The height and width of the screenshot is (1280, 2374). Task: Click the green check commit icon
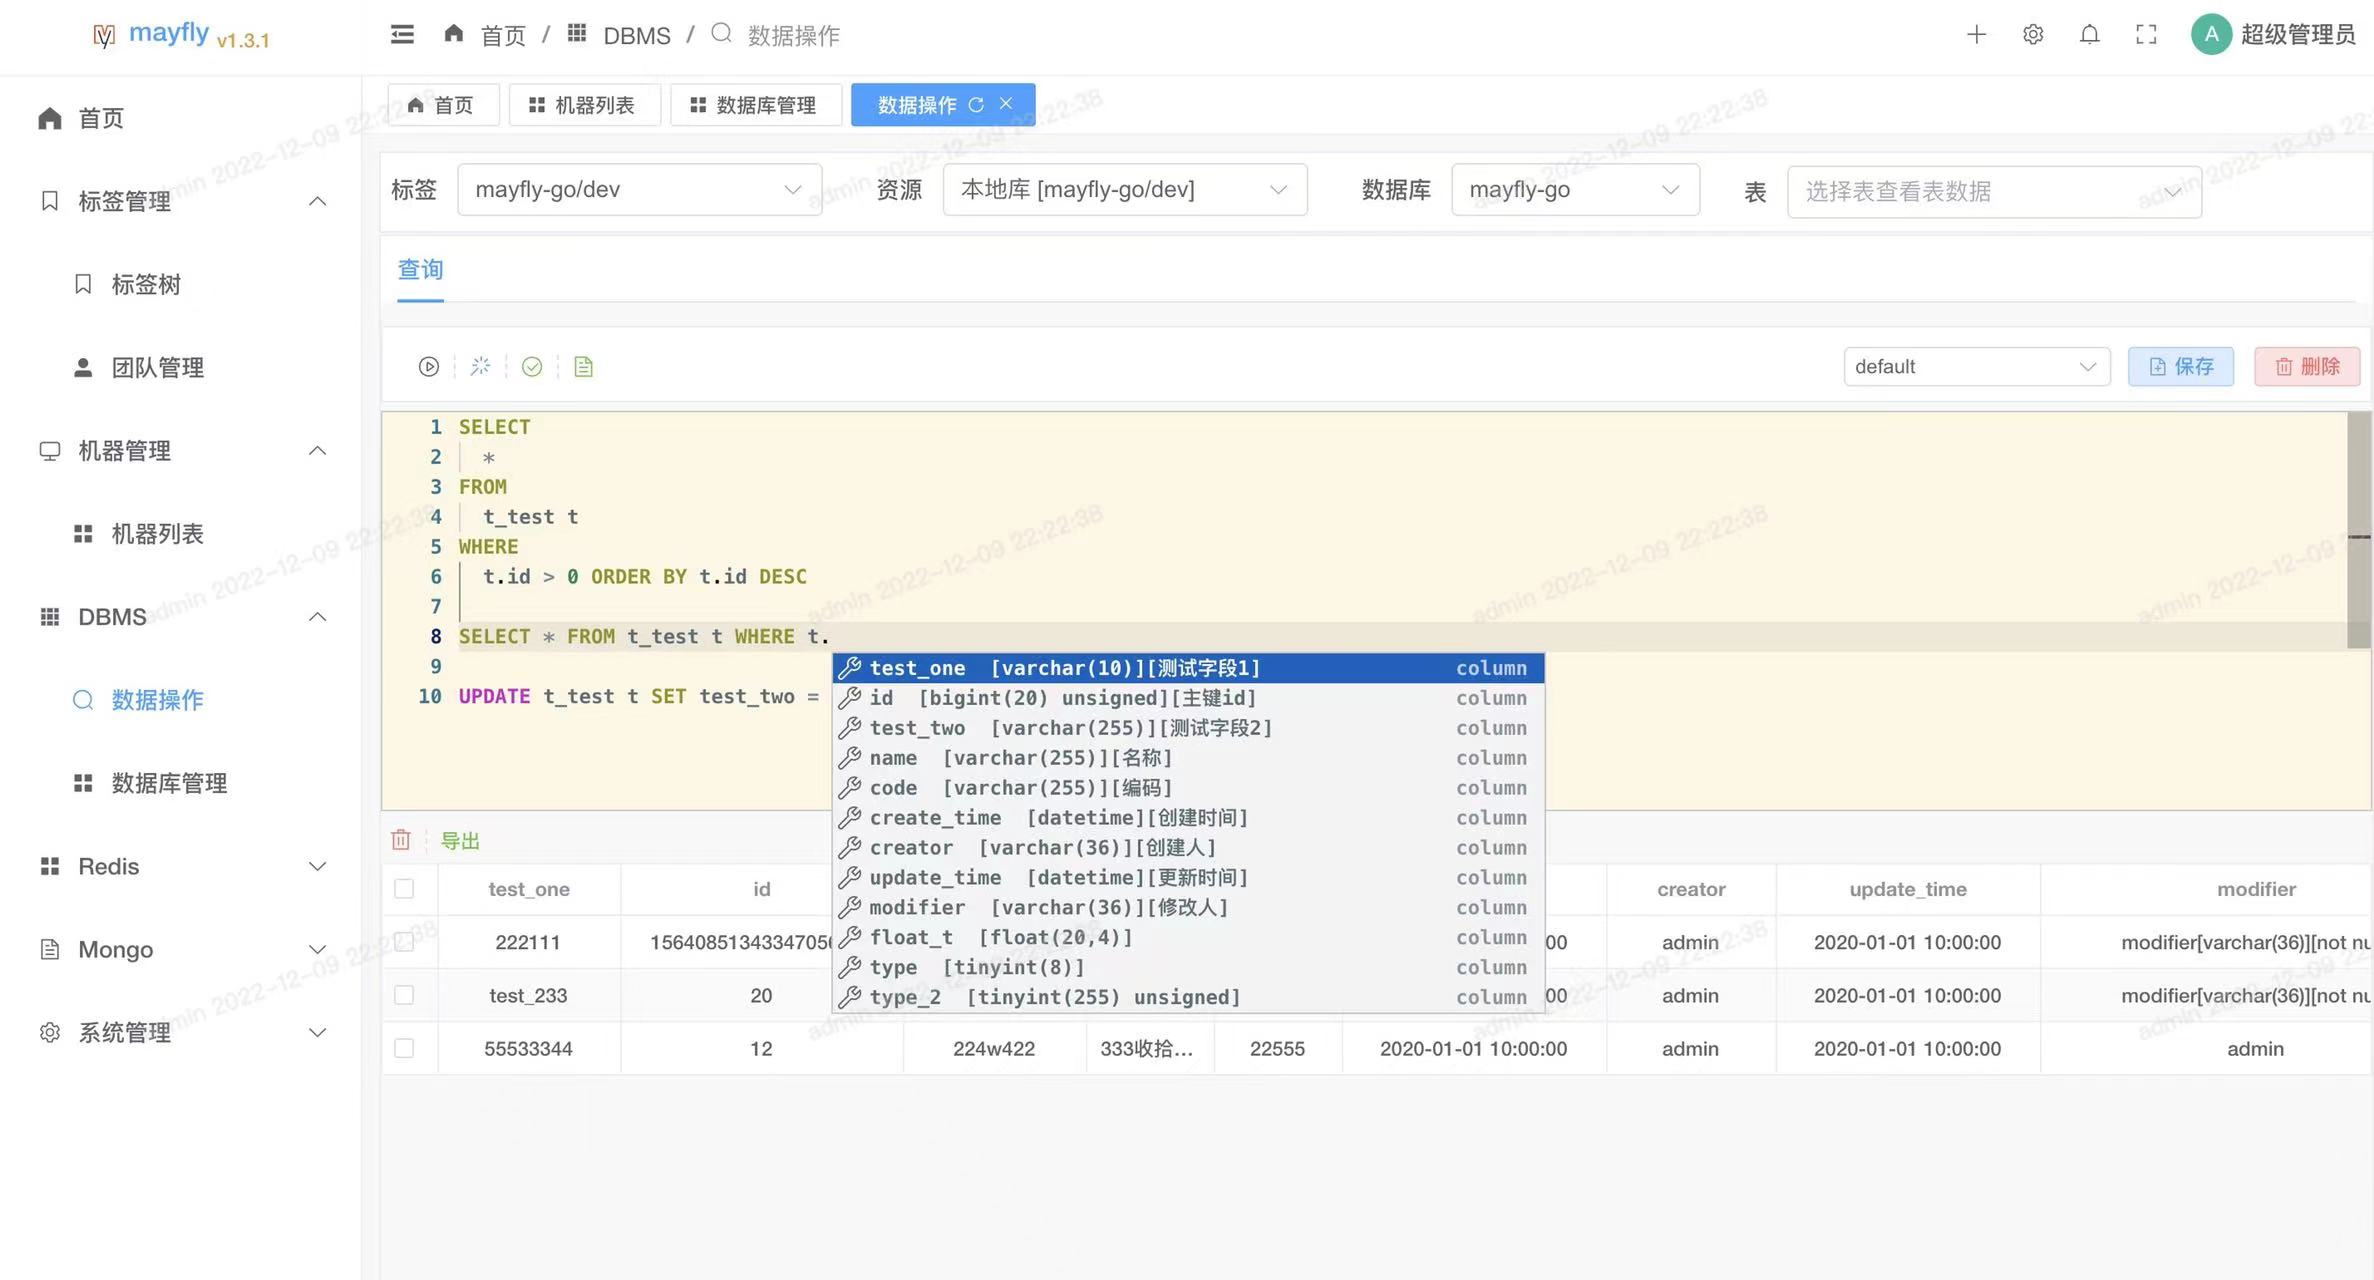pyautogui.click(x=532, y=367)
